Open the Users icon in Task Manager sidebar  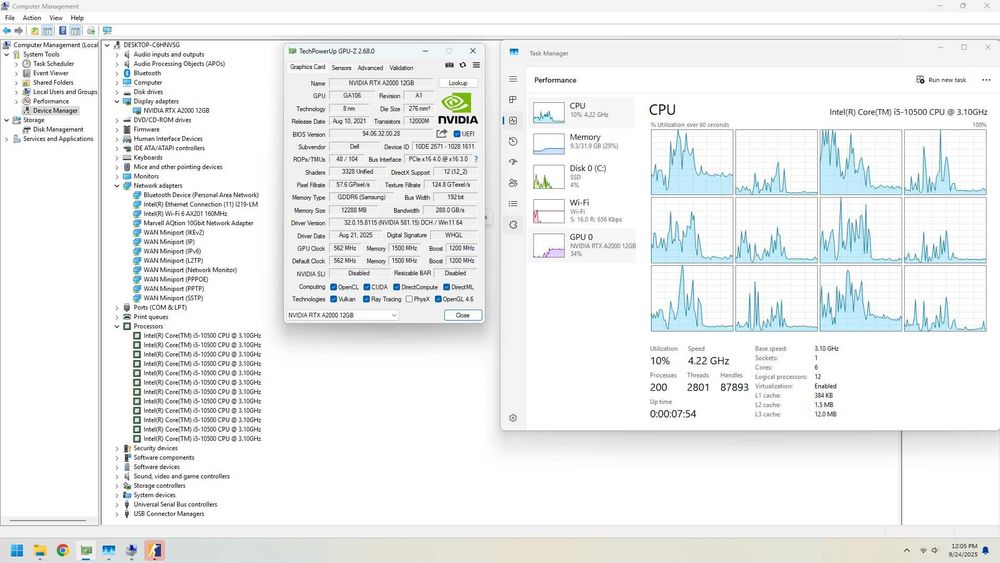click(513, 183)
